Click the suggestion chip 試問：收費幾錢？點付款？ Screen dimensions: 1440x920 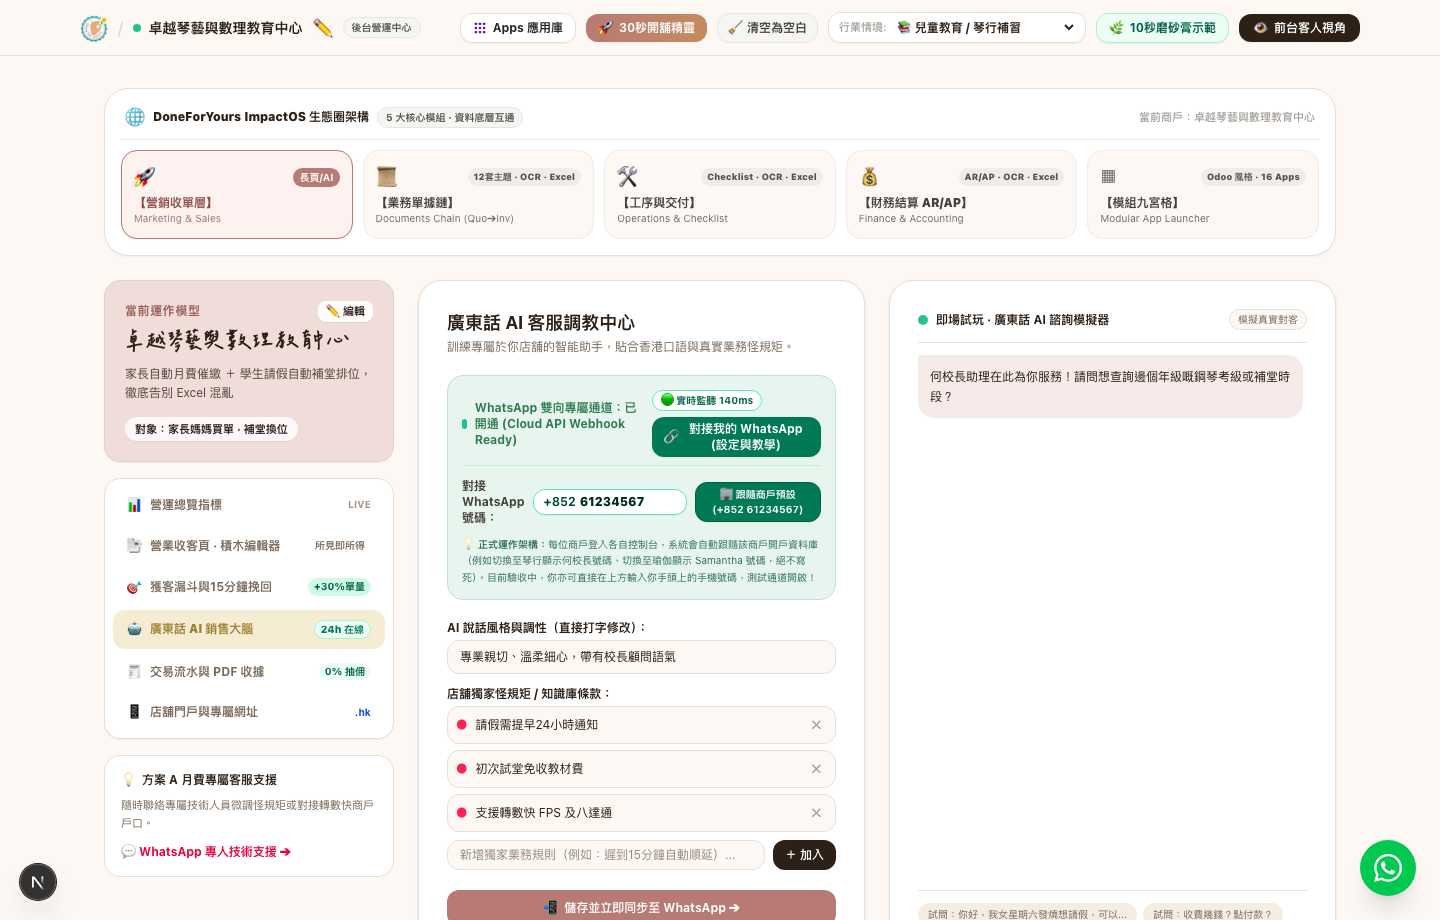click(1212, 913)
